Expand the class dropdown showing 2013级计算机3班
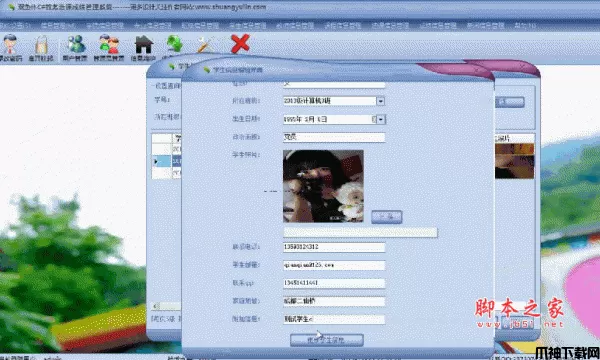This screenshot has height=360, width=600. click(380, 101)
